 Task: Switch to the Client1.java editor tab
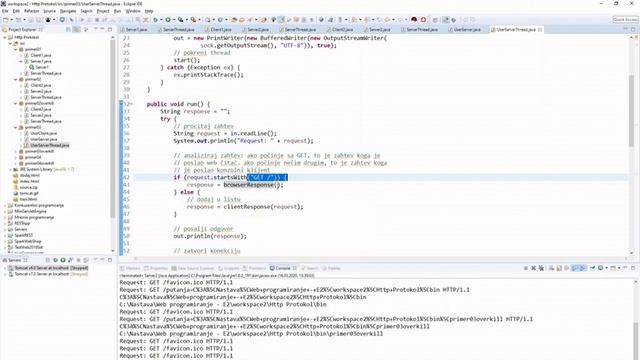[x=221, y=29]
